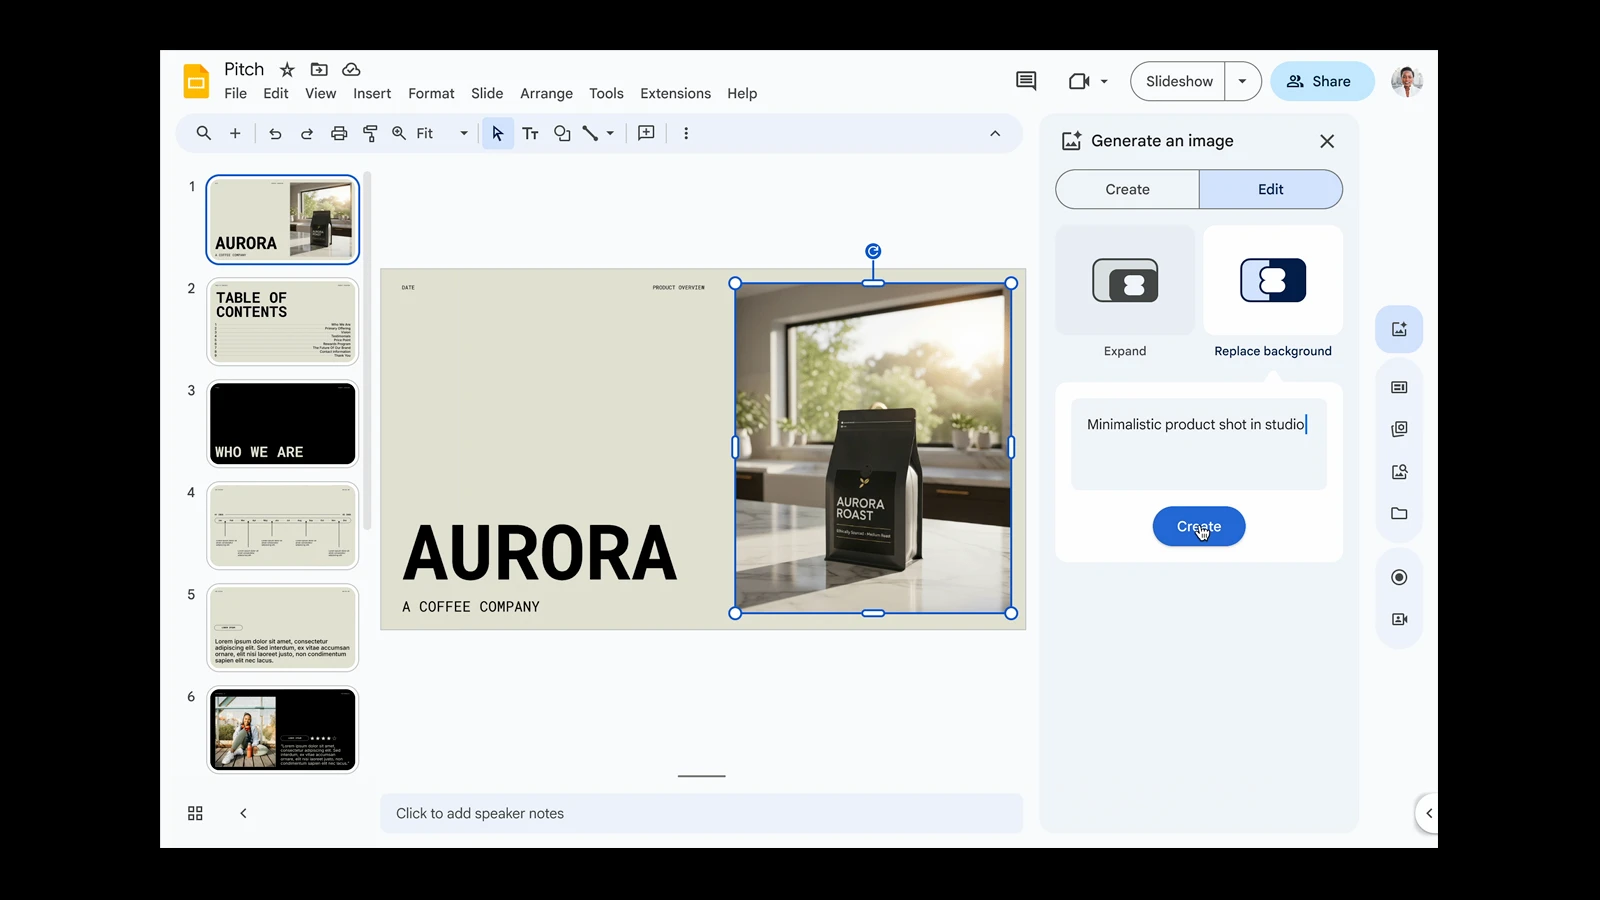Image resolution: width=1600 pixels, height=900 pixels.
Task: Redo the last action
Action: click(307, 133)
